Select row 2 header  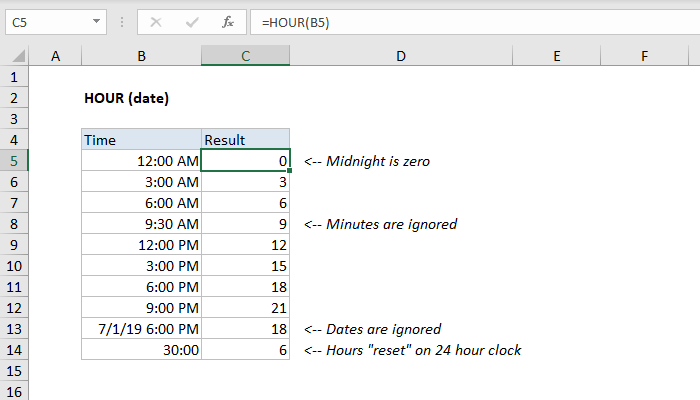14,98
